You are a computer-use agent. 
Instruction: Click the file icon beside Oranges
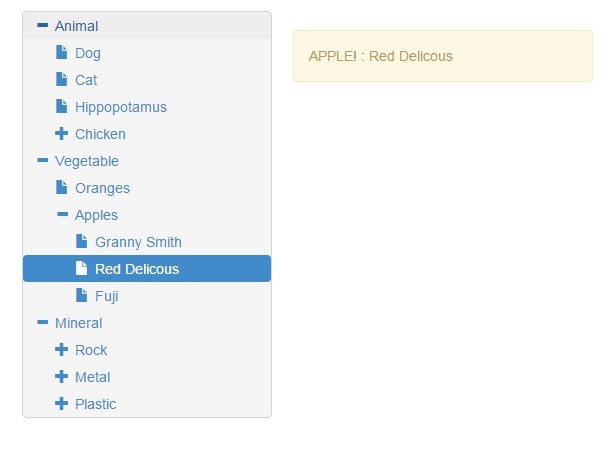coord(62,188)
